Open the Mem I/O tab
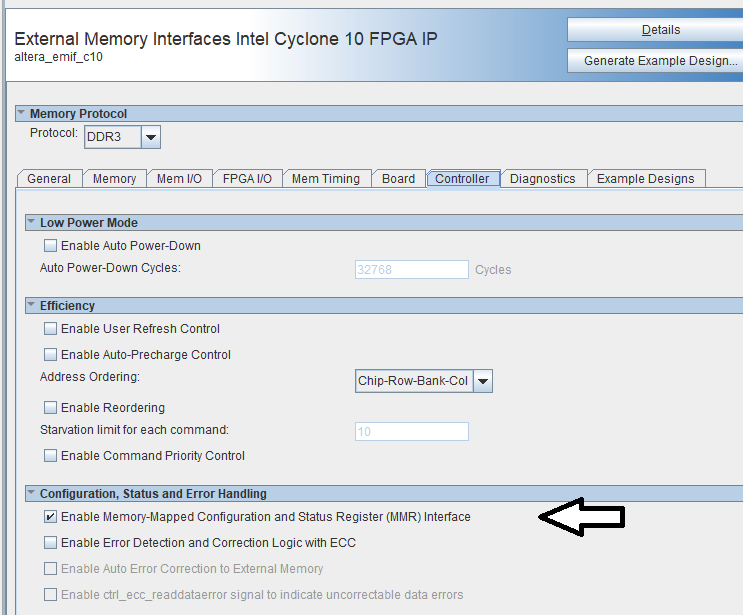Image resolution: width=743 pixels, height=615 pixels. [179, 179]
